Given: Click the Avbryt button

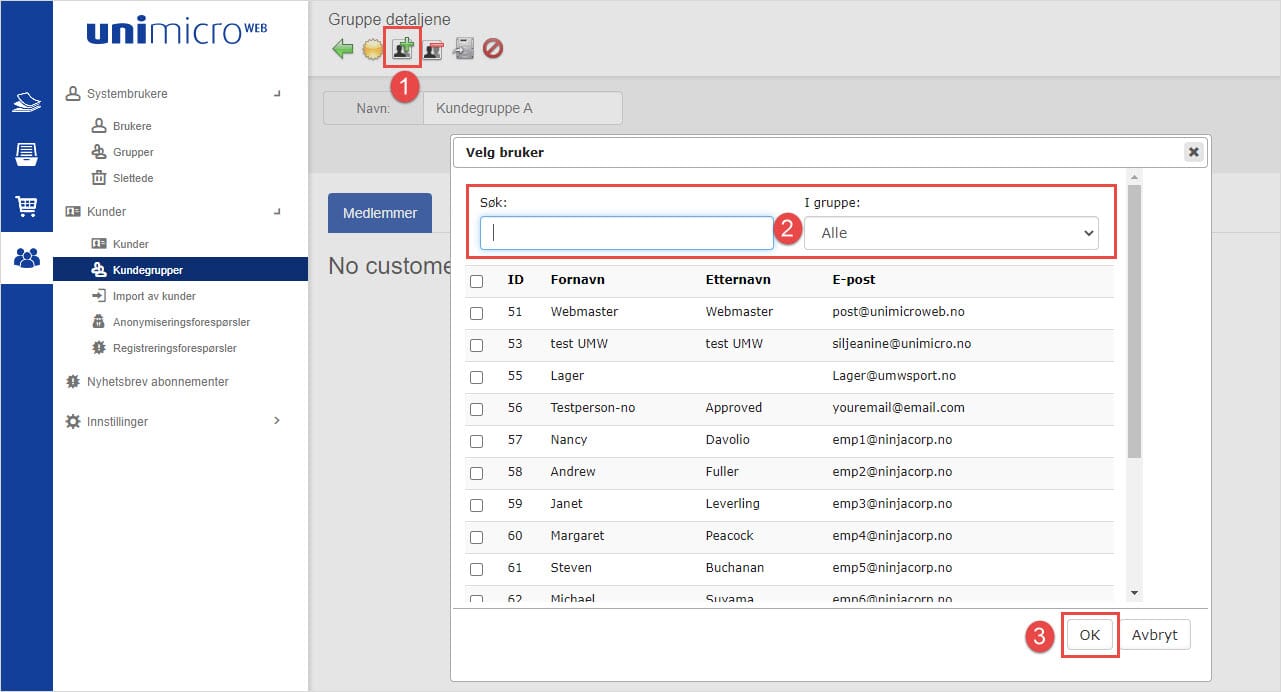Looking at the screenshot, I should pos(1154,635).
